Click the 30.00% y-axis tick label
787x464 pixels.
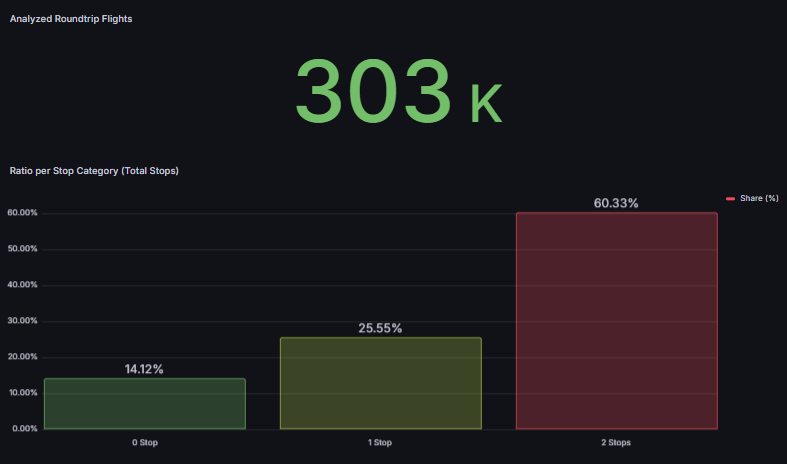pos(22,321)
